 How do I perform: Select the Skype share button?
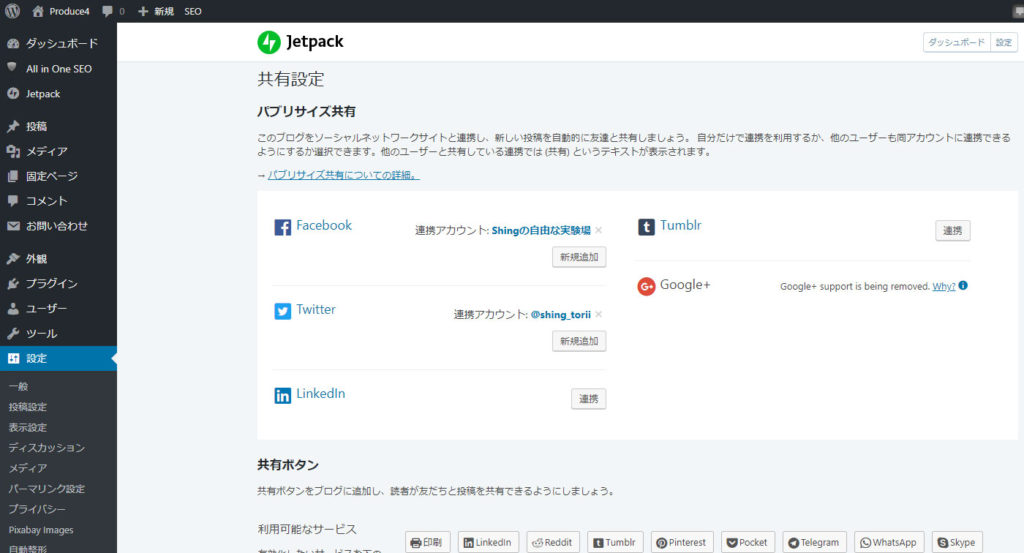(957, 543)
